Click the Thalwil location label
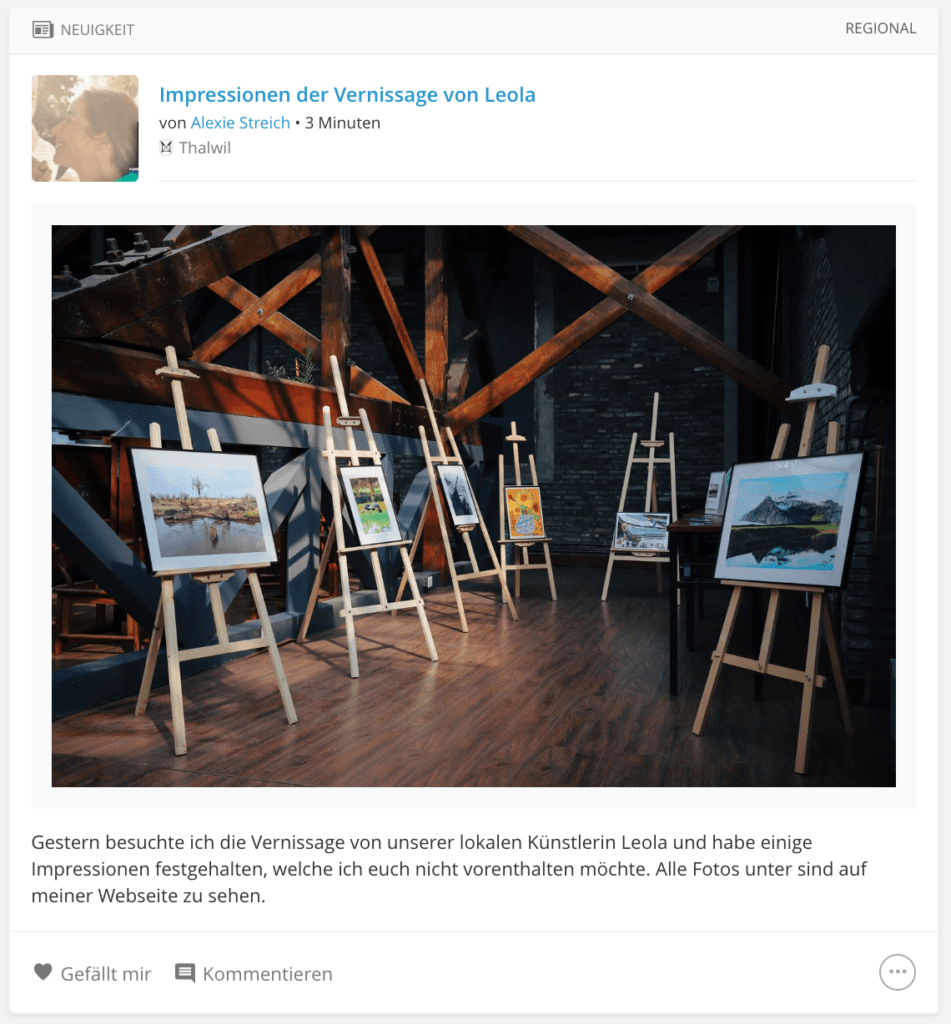Viewport: 951px width, 1024px height. pos(204,148)
